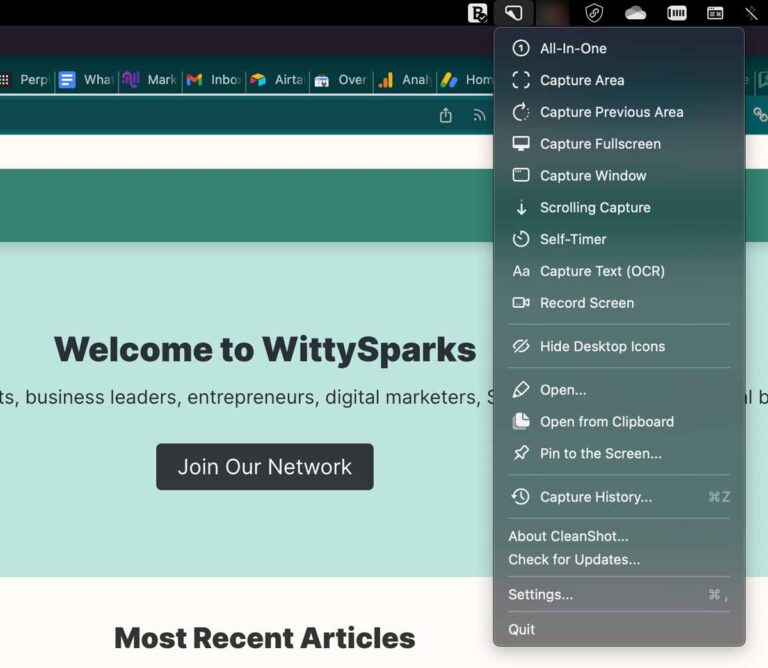This screenshot has width=768, height=668.
Task: Select All-In-One capture mode
Action: tap(619, 48)
